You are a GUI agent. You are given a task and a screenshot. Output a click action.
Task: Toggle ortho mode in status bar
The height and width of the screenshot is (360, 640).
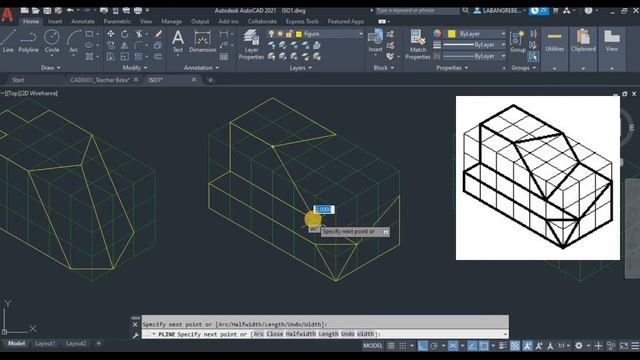coord(423,346)
